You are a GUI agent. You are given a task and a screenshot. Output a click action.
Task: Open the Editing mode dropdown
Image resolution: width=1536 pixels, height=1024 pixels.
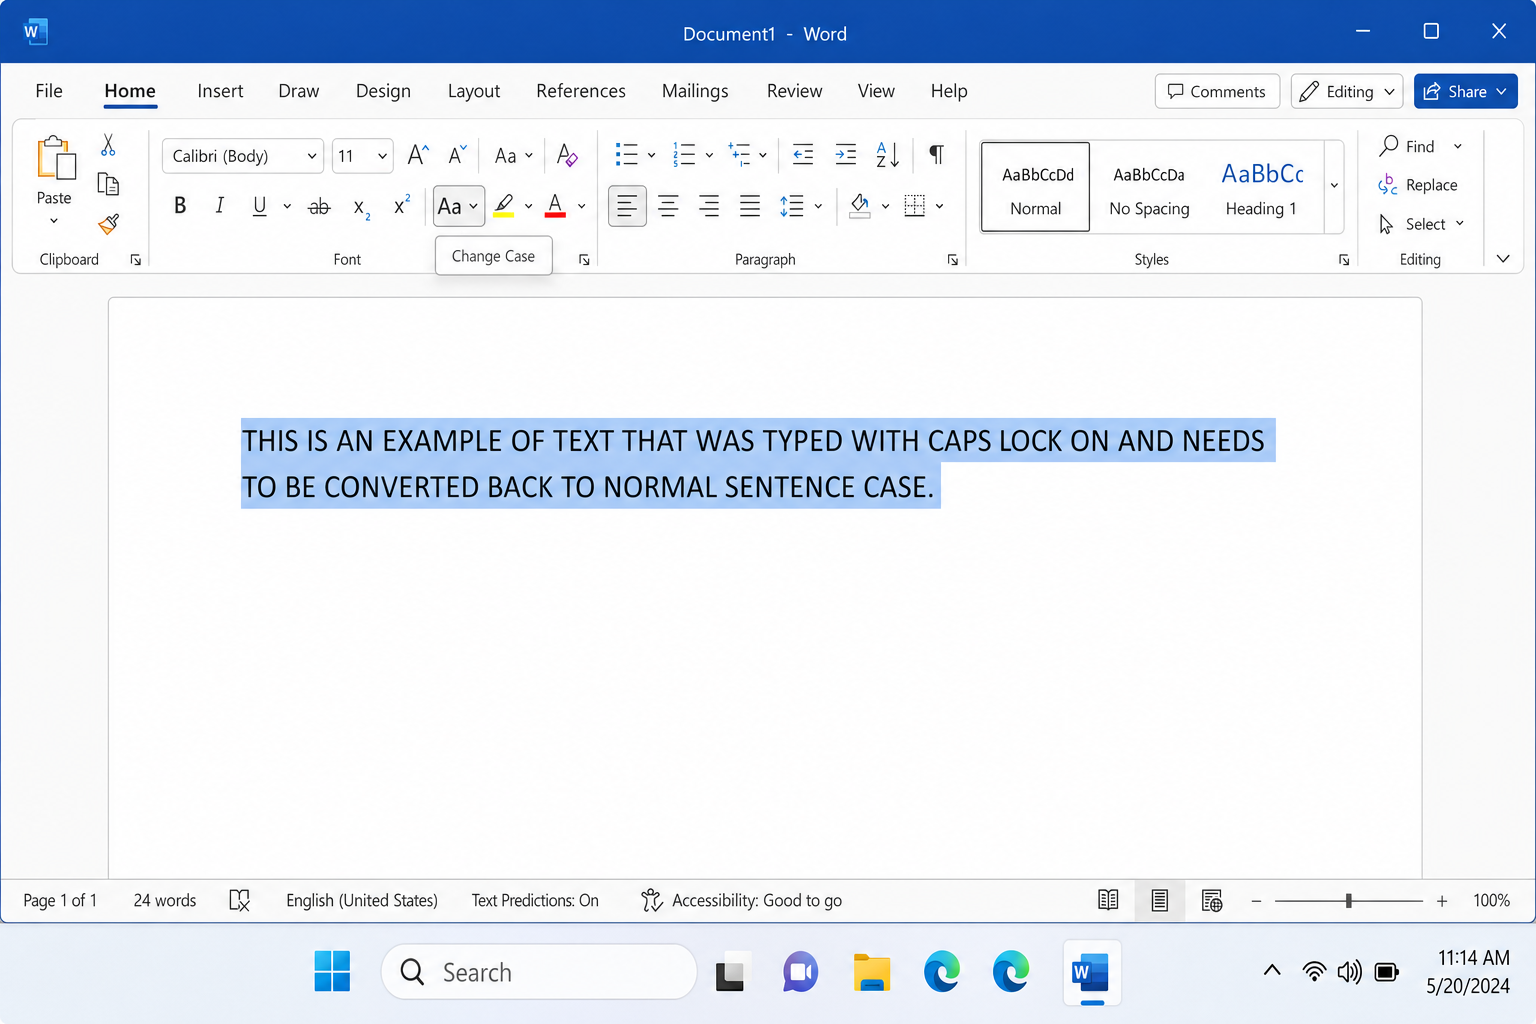click(x=1347, y=91)
